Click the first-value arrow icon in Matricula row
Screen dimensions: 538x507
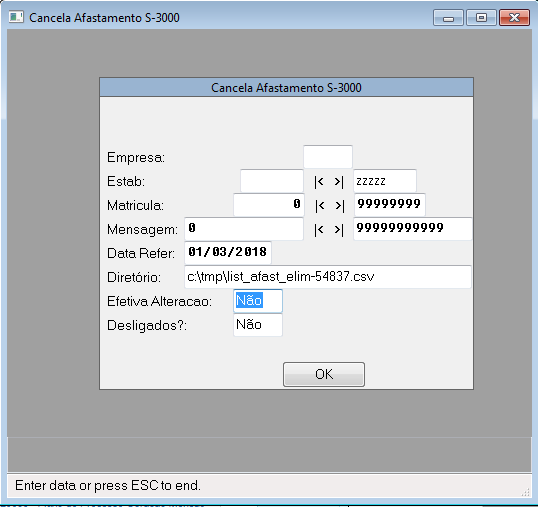(319, 205)
